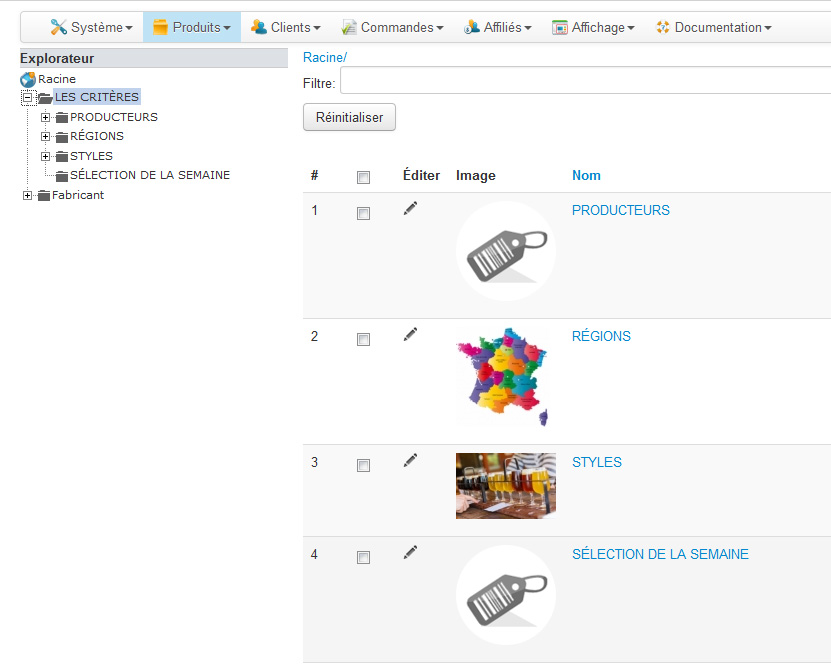831x669 pixels.
Task: Click the Commandes notepad icon
Action: click(349, 27)
